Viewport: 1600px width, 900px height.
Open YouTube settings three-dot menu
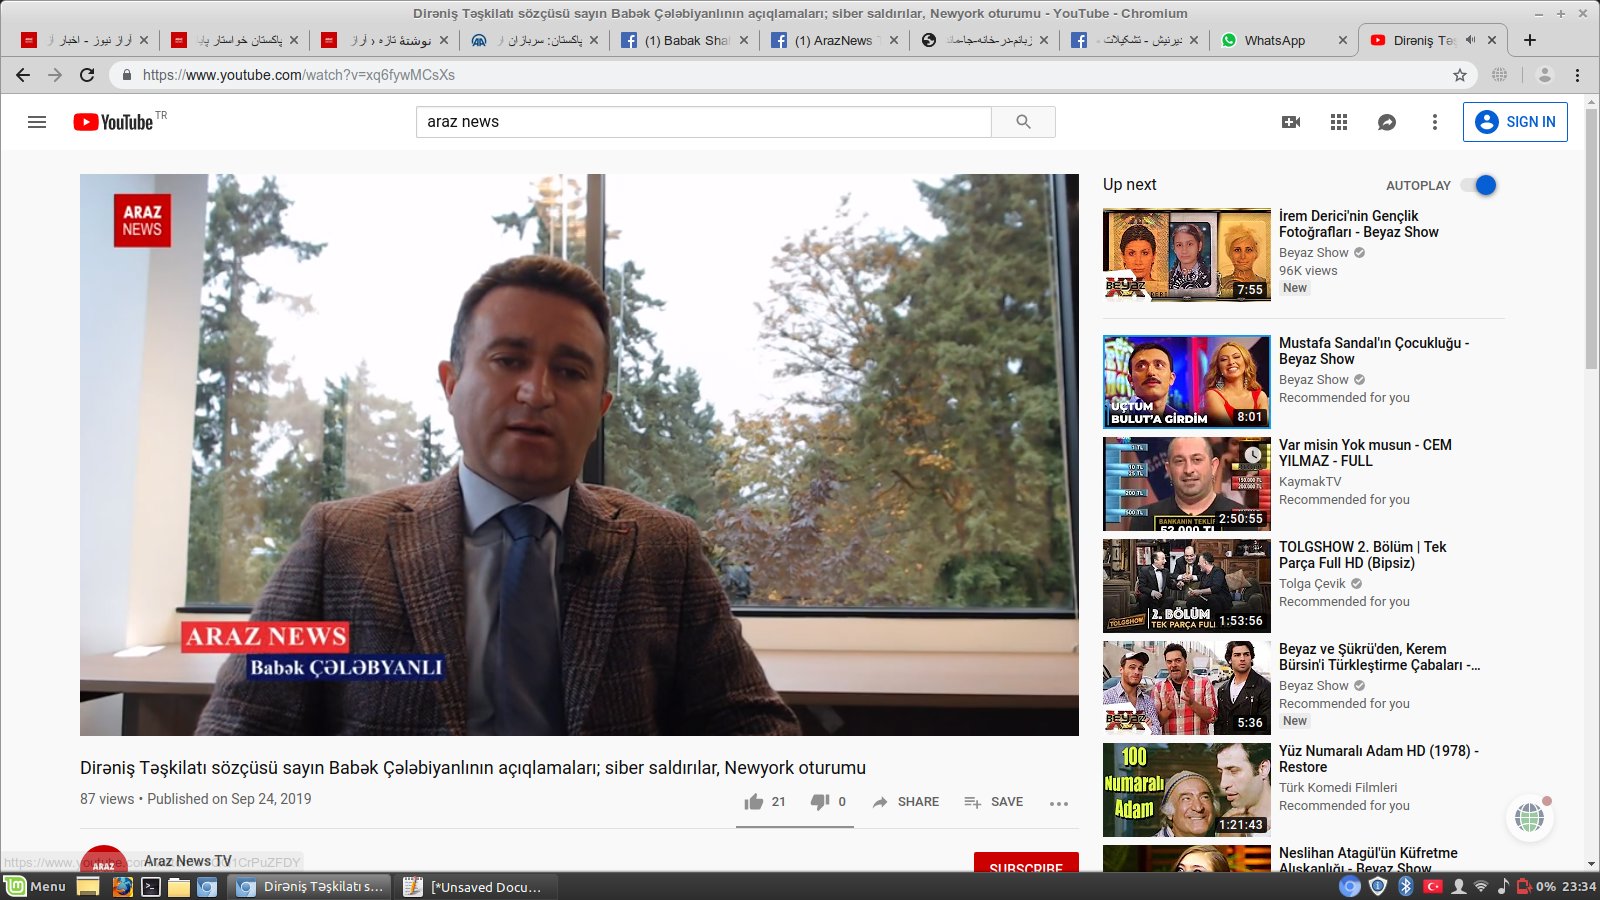coord(1435,122)
